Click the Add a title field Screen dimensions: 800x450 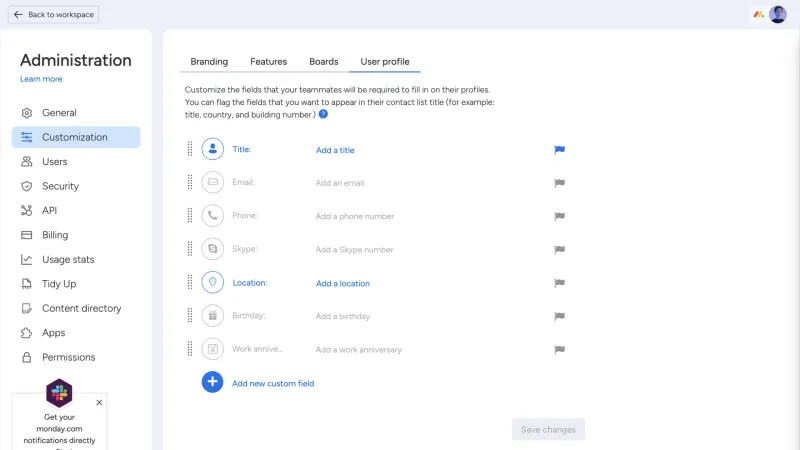pos(335,150)
